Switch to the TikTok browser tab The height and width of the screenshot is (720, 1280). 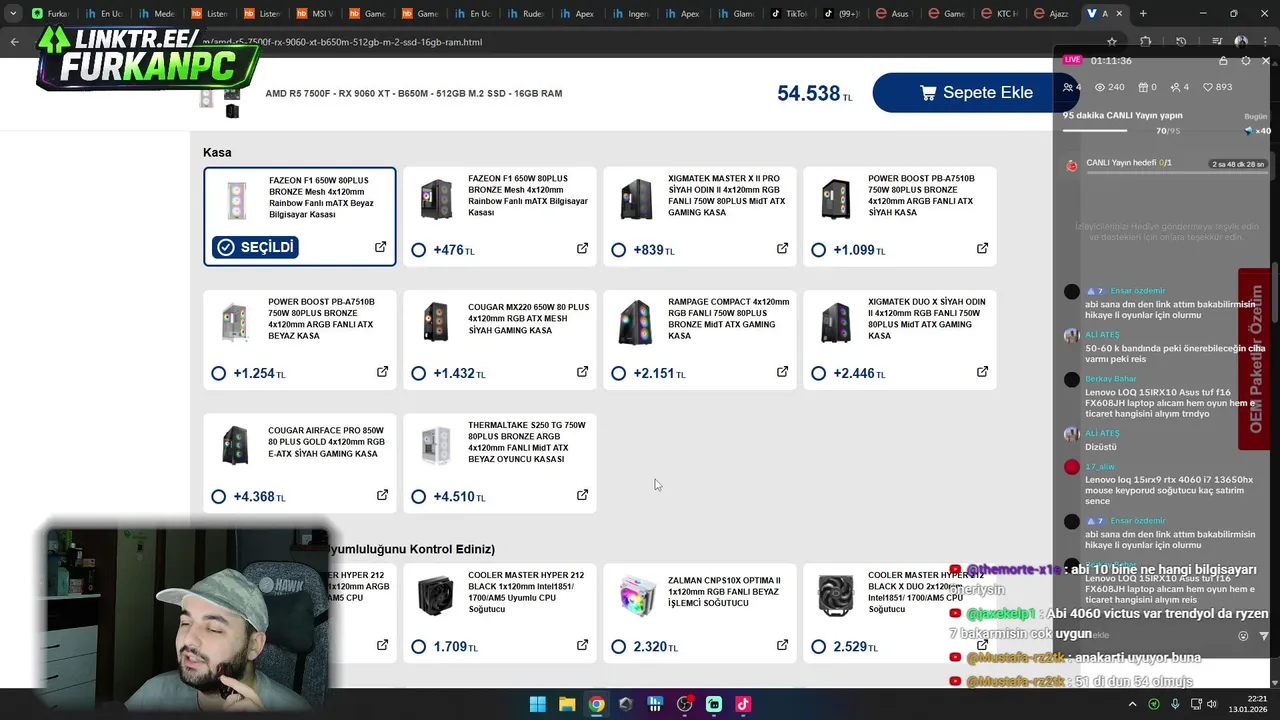(x=789, y=14)
